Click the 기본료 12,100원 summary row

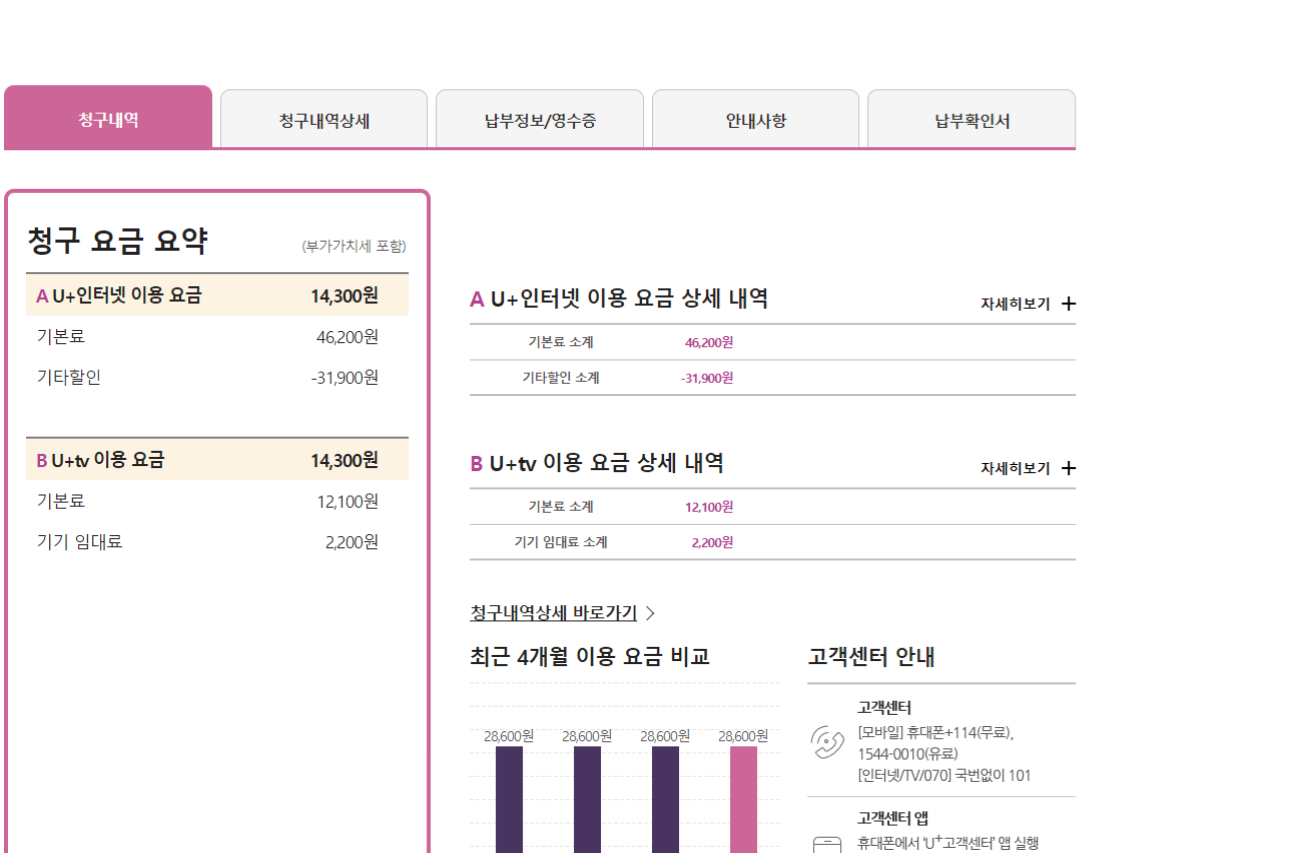click(x=217, y=501)
